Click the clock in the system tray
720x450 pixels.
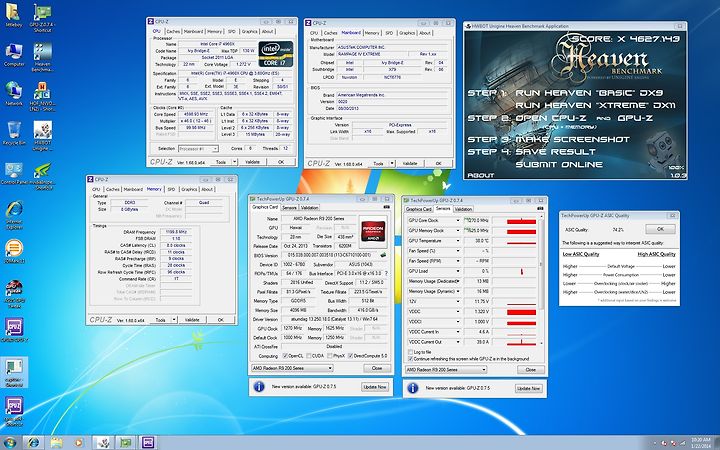click(x=701, y=443)
